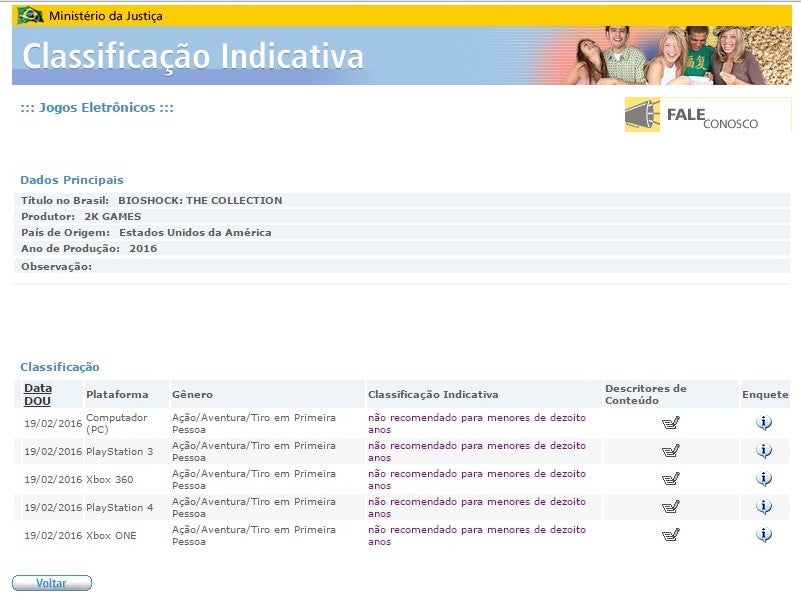
Task: Select the Xbox ONE platform cell
Action: pyautogui.click(x=111, y=536)
